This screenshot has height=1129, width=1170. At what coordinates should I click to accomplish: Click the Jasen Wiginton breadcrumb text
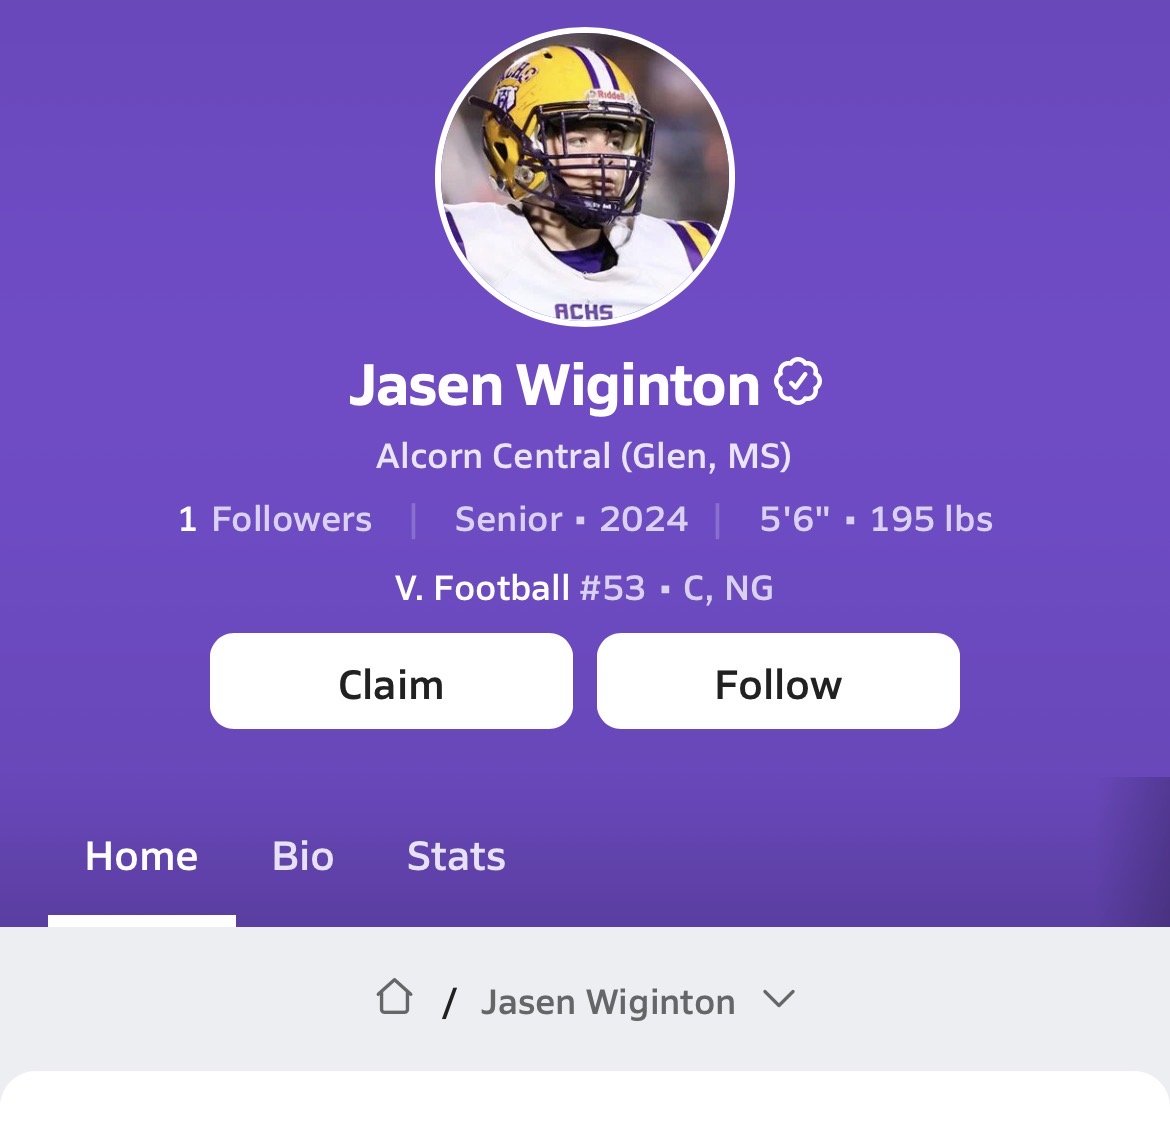coord(608,1002)
